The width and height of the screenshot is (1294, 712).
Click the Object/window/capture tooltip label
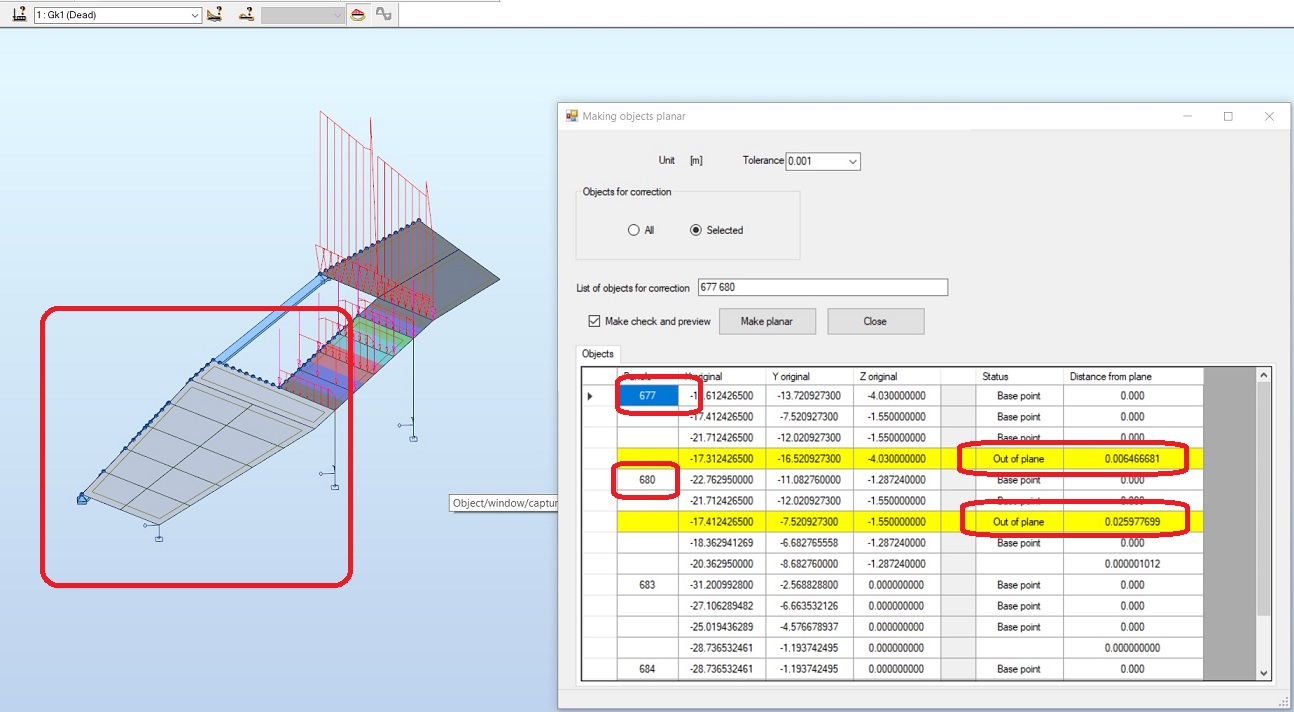(504, 503)
